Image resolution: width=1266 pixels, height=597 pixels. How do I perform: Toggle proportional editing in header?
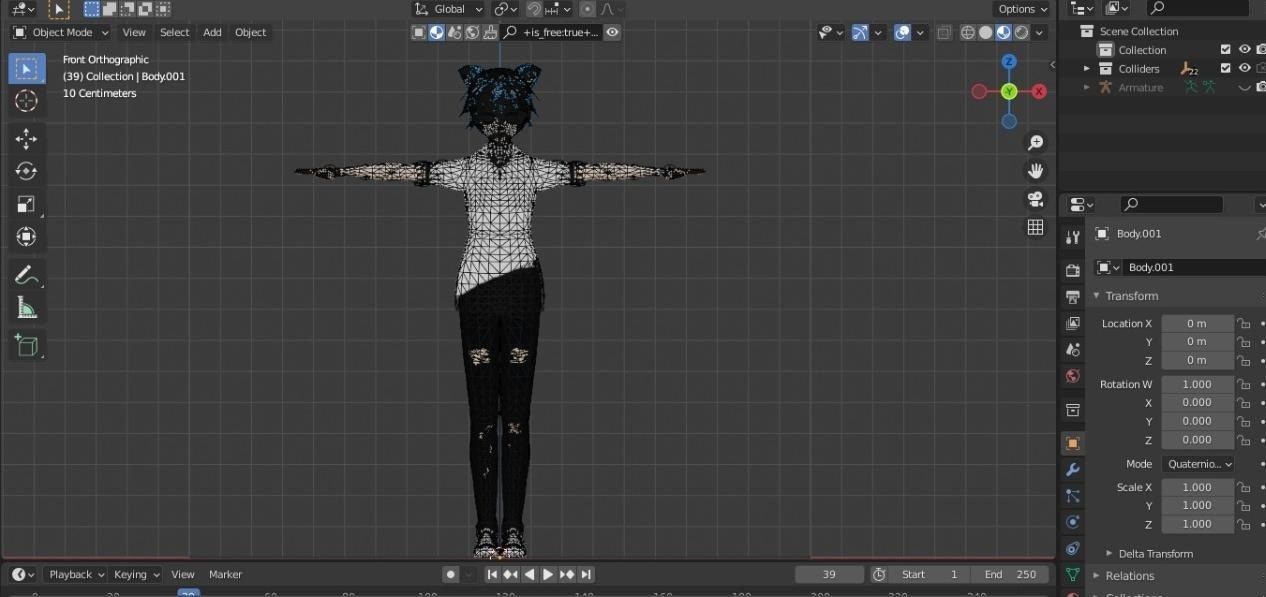(x=587, y=9)
